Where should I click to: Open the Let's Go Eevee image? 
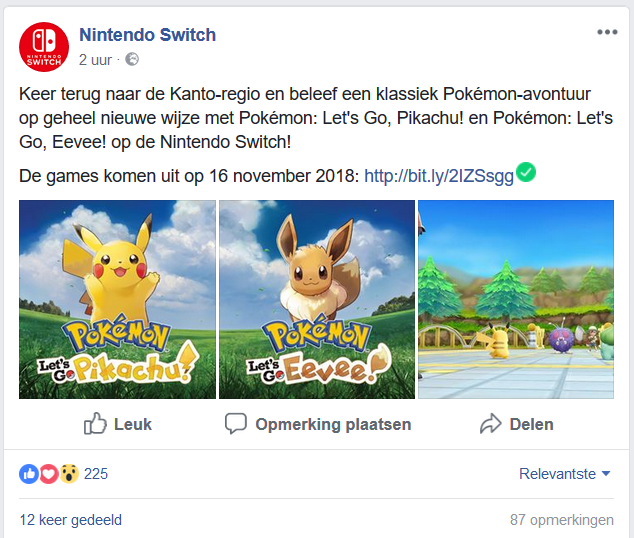(316, 299)
